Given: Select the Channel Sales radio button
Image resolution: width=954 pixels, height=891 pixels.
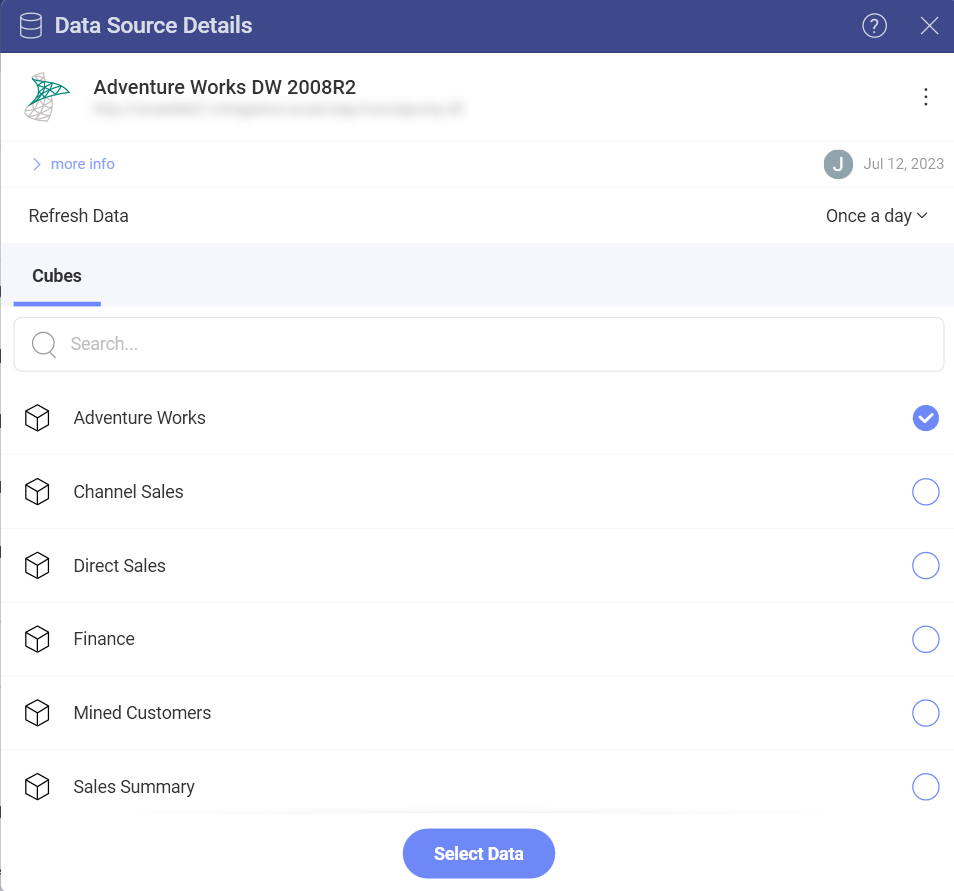Looking at the screenshot, I should pos(925,492).
